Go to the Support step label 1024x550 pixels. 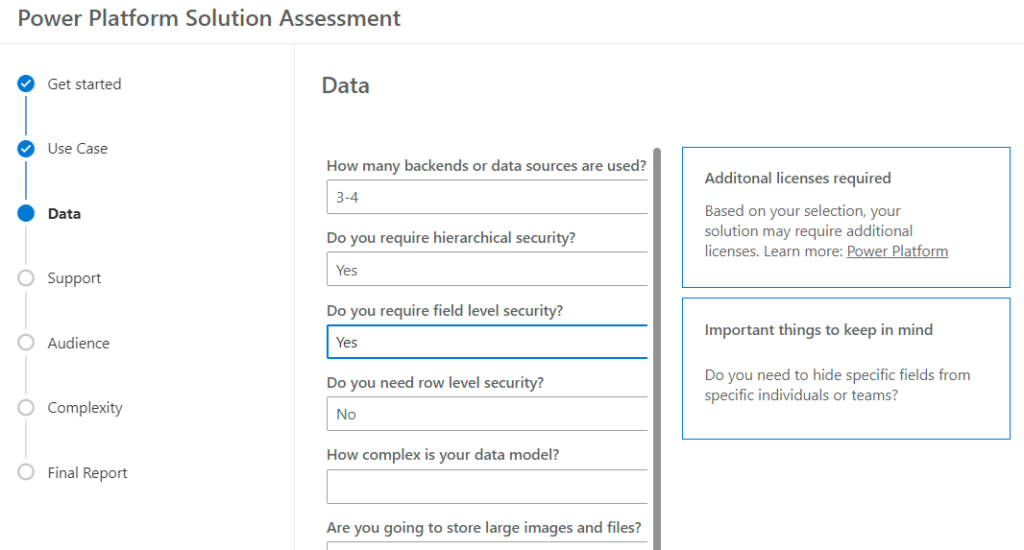tap(74, 278)
